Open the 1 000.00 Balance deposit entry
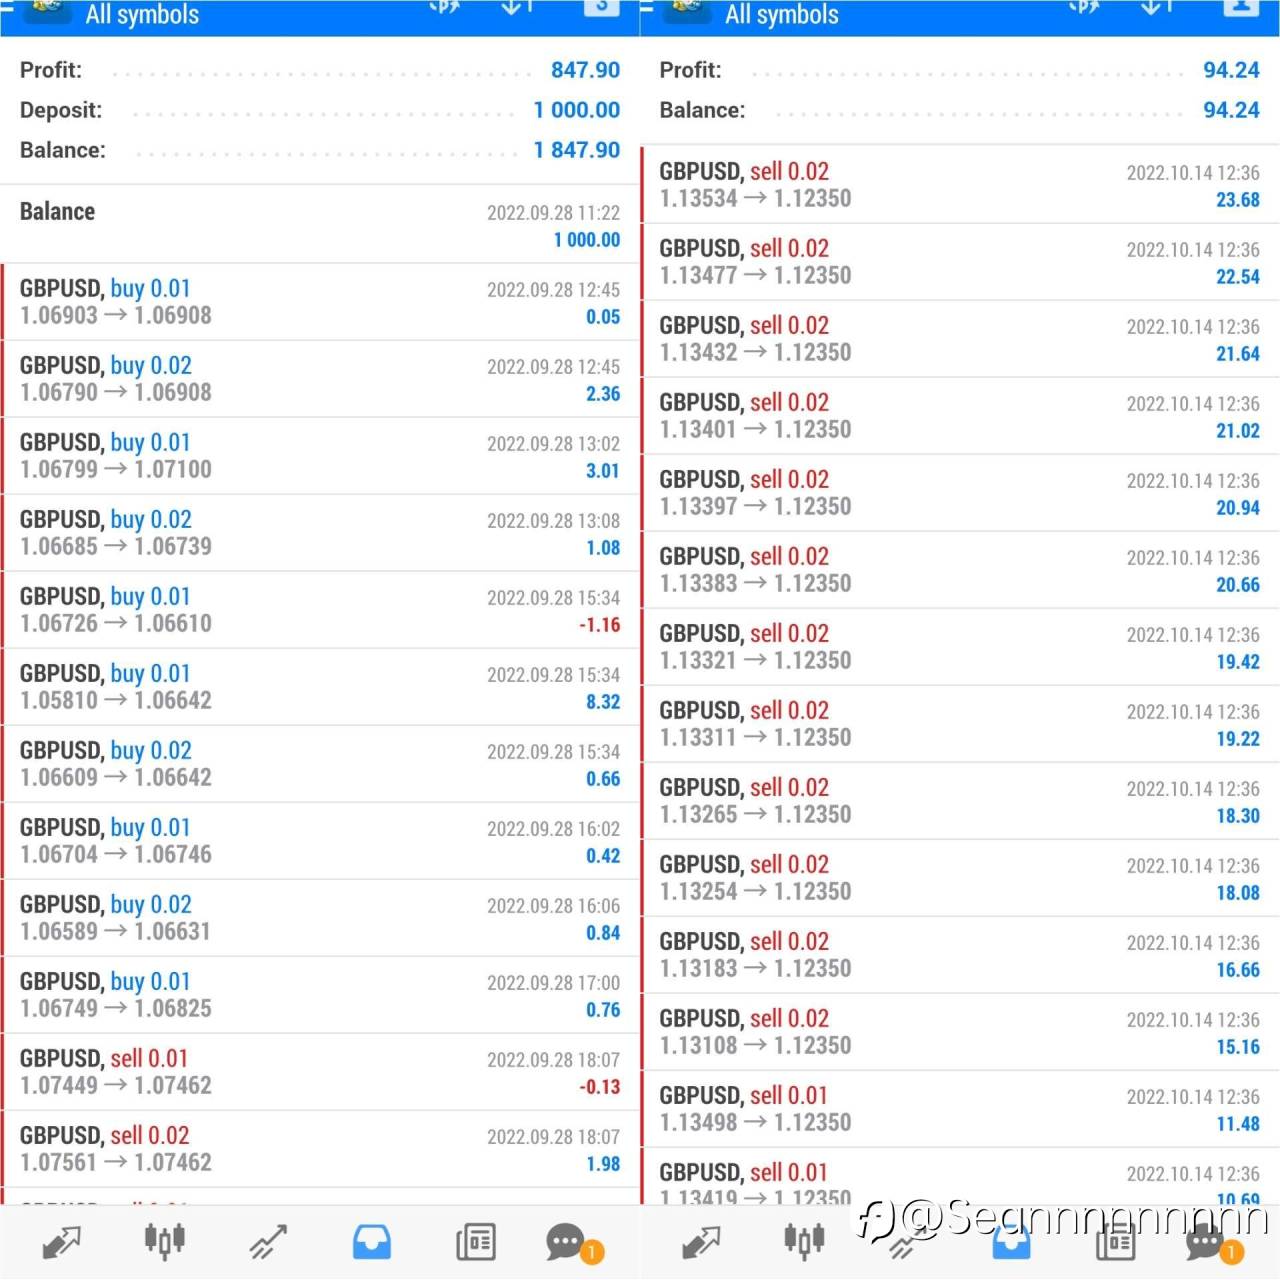The width and height of the screenshot is (1280, 1280). (320, 225)
